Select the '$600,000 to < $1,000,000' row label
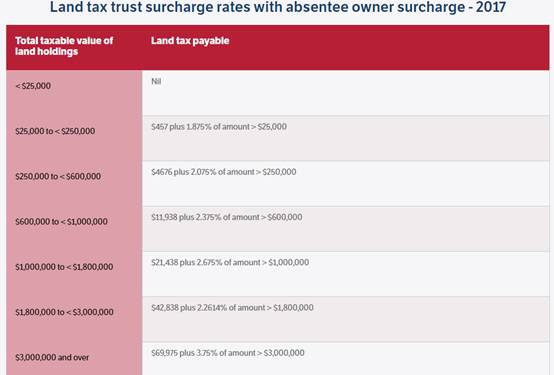 (61, 222)
